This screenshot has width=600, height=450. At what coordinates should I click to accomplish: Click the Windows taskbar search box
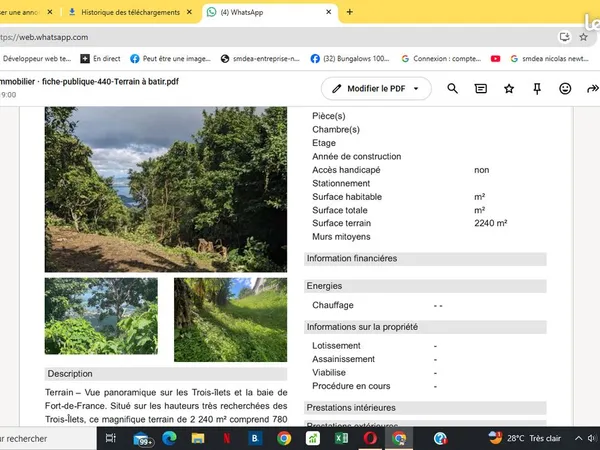[48, 439]
